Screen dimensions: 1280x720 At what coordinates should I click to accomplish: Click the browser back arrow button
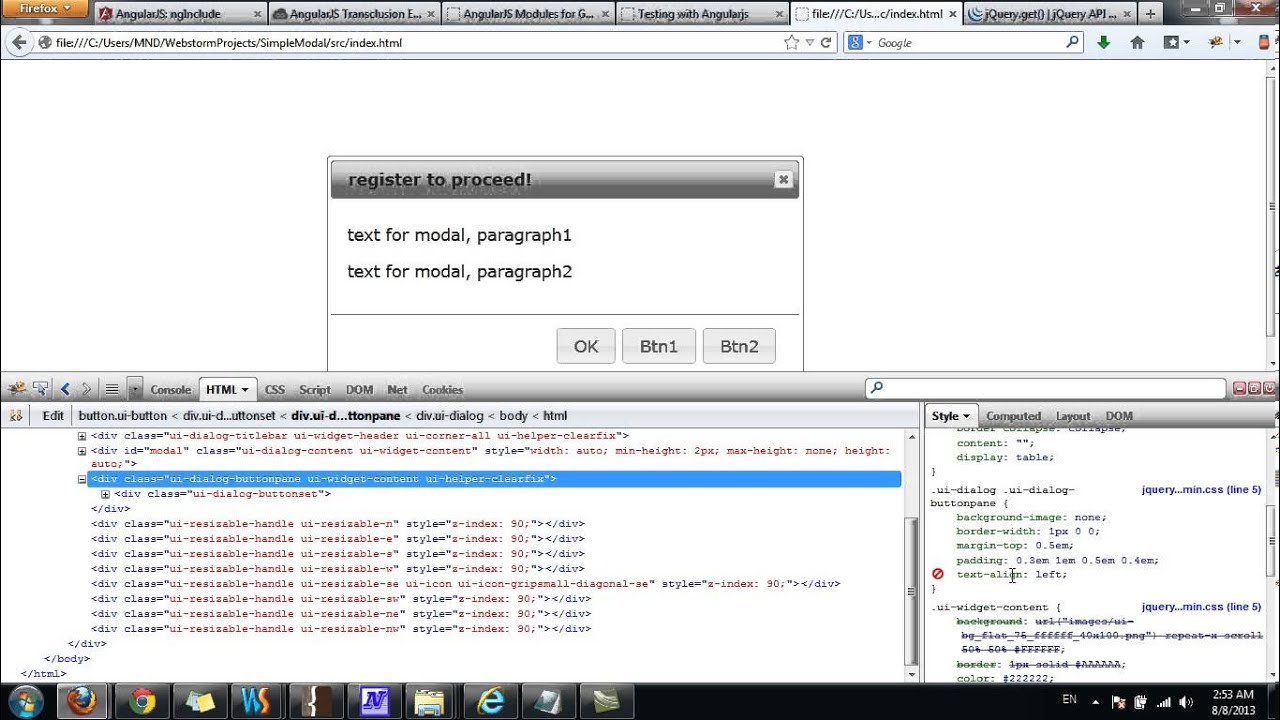(x=18, y=42)
